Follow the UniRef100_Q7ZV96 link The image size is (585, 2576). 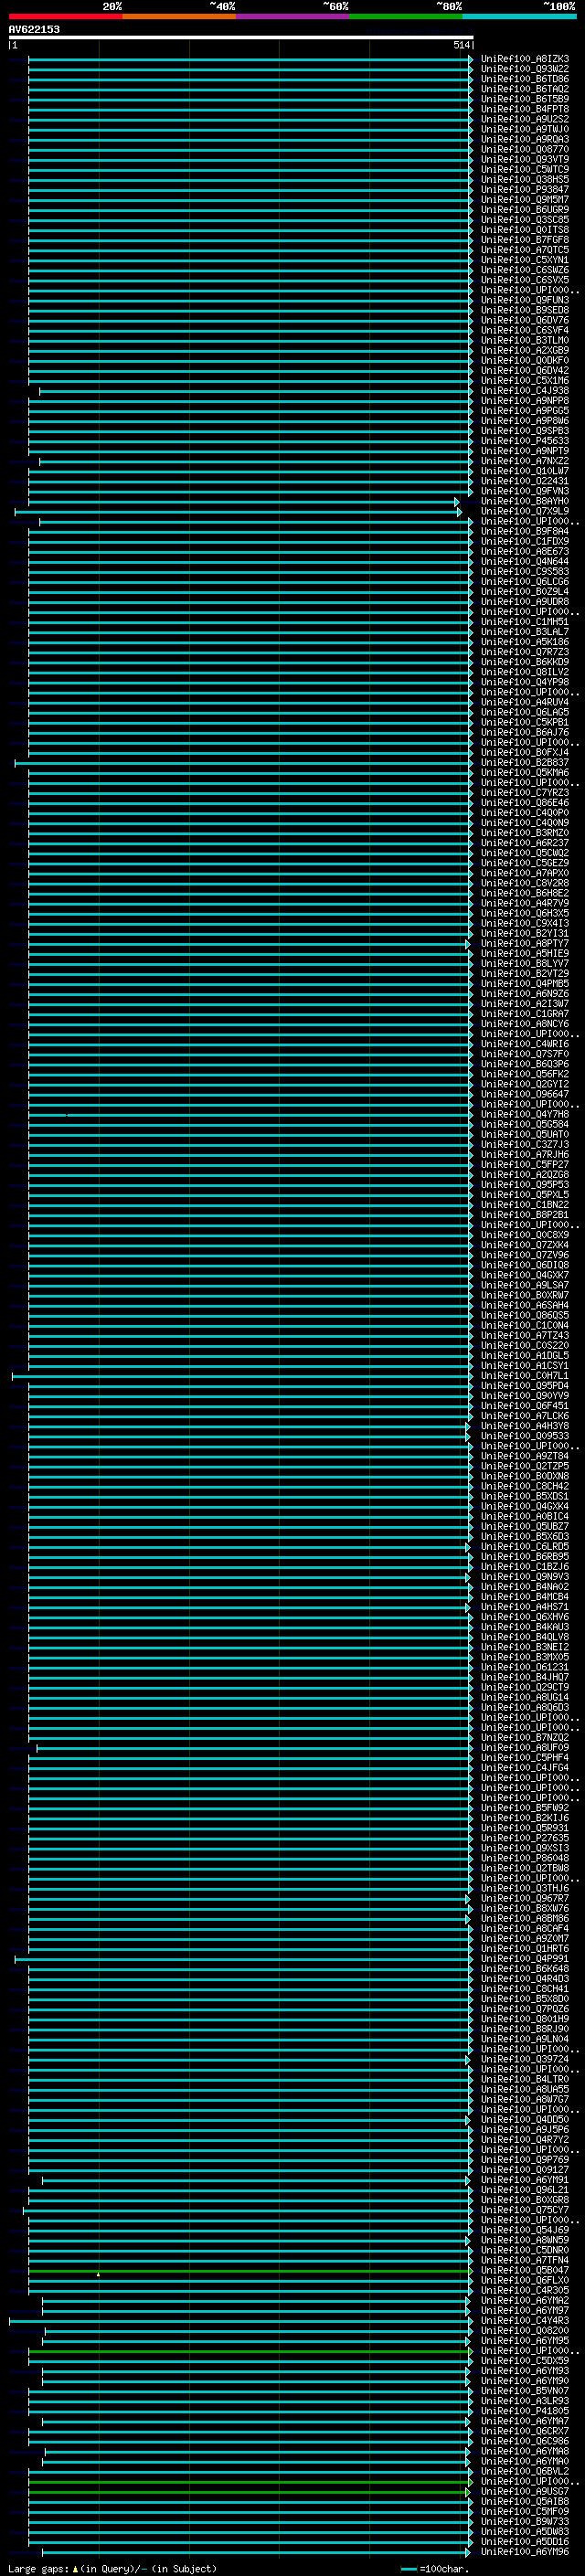pos(525,1255)
